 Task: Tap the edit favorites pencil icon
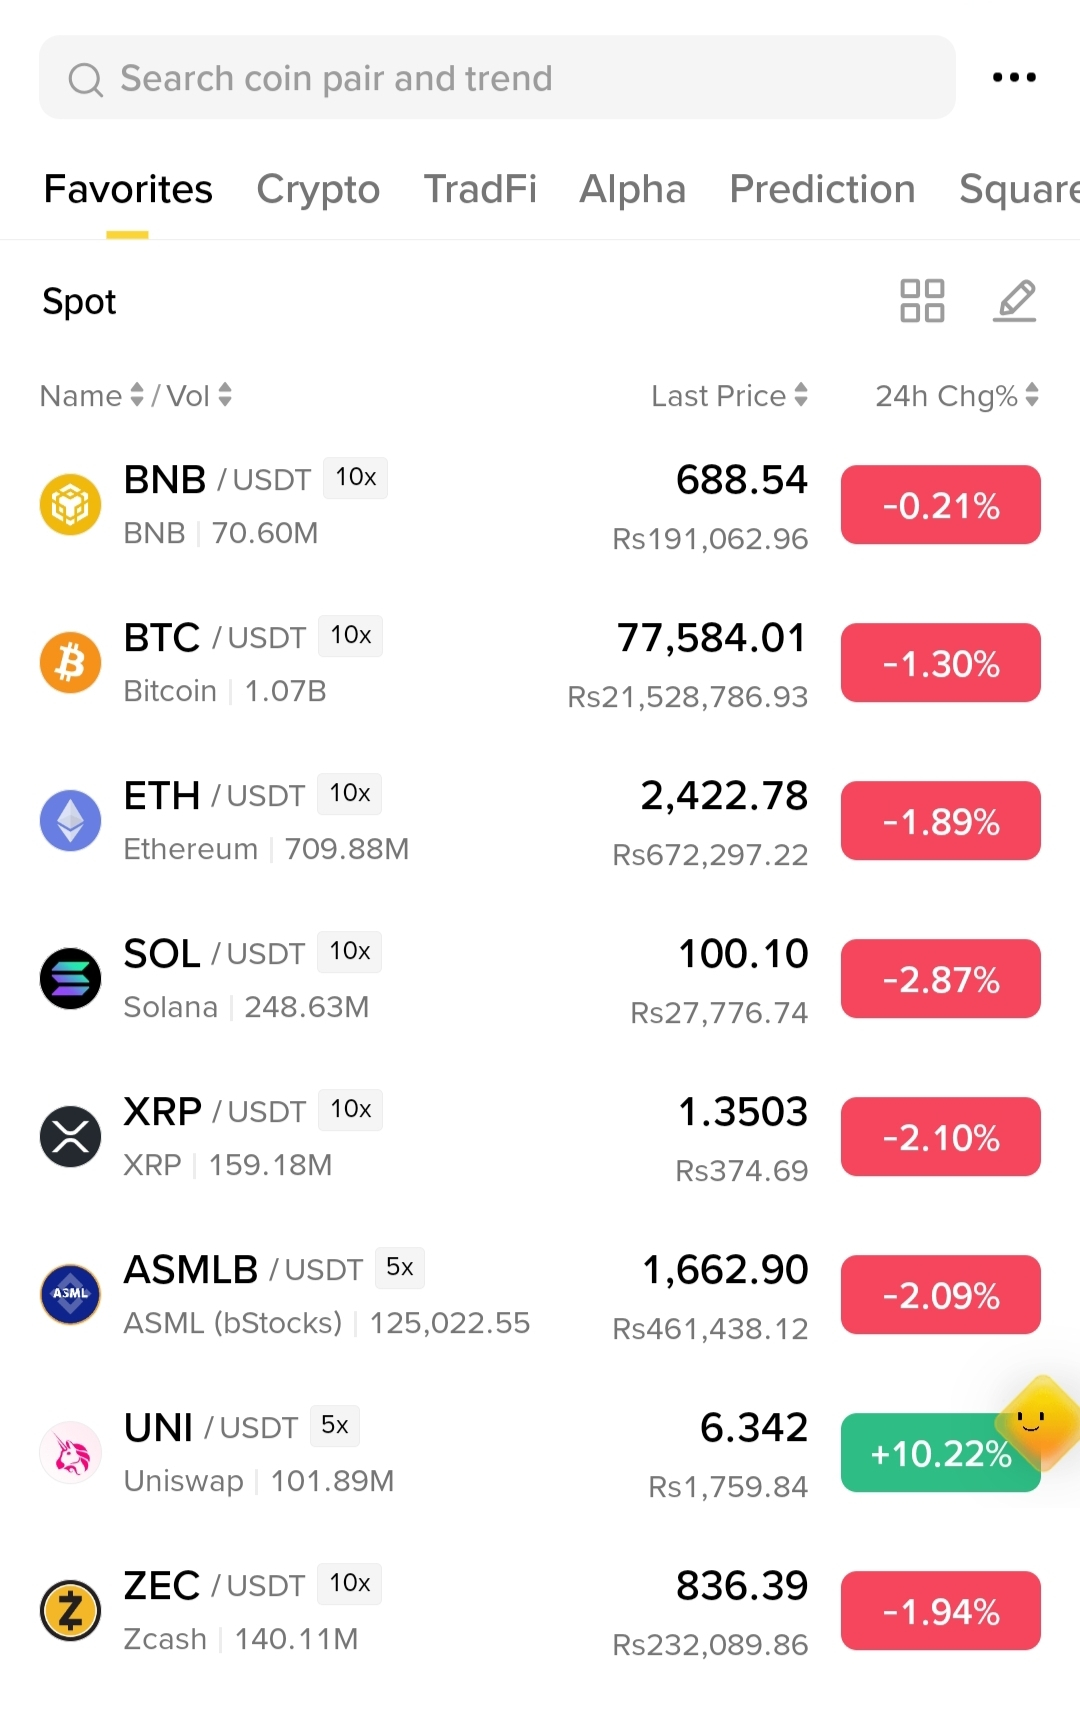pos(1015,301)
